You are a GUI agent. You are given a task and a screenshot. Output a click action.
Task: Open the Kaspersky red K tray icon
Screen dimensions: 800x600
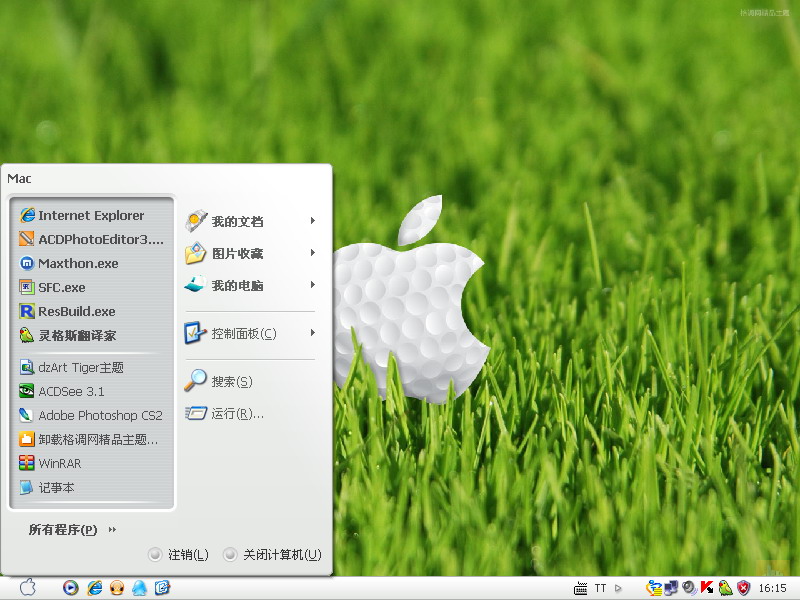pyautogui.click(x=707, y=588)
